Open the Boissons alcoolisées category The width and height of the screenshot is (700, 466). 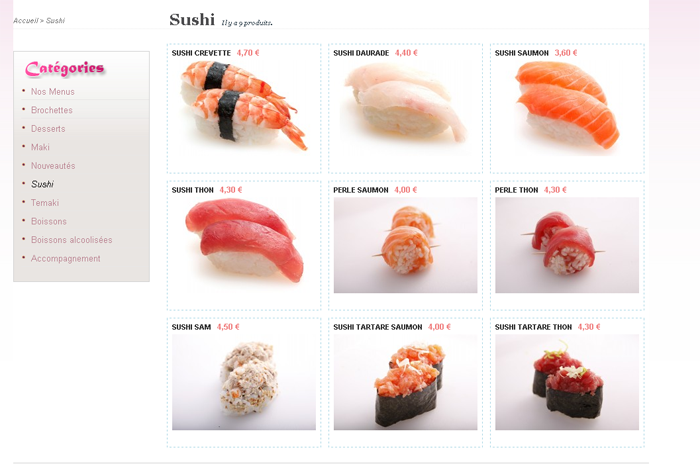coord(71,240)
